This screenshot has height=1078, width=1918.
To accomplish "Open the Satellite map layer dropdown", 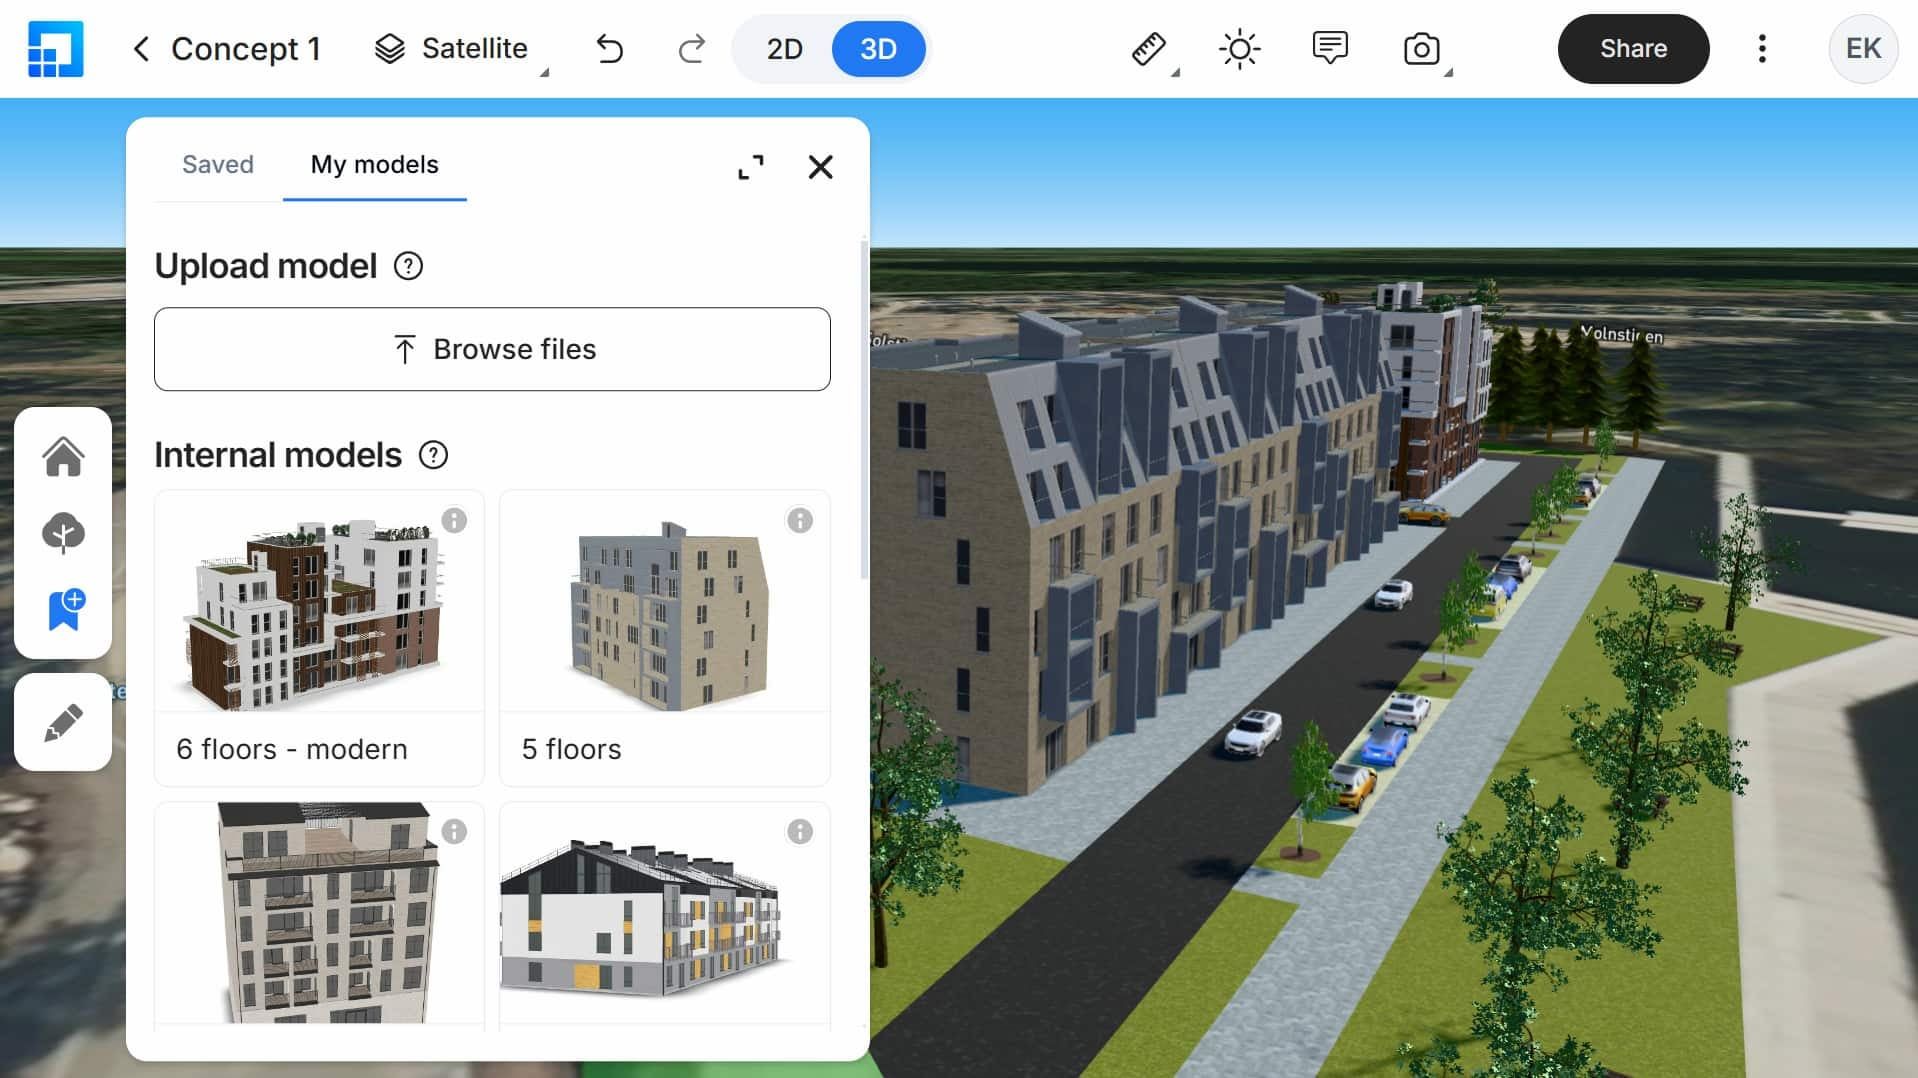I will pyautogui.click(x=455, y=48).
